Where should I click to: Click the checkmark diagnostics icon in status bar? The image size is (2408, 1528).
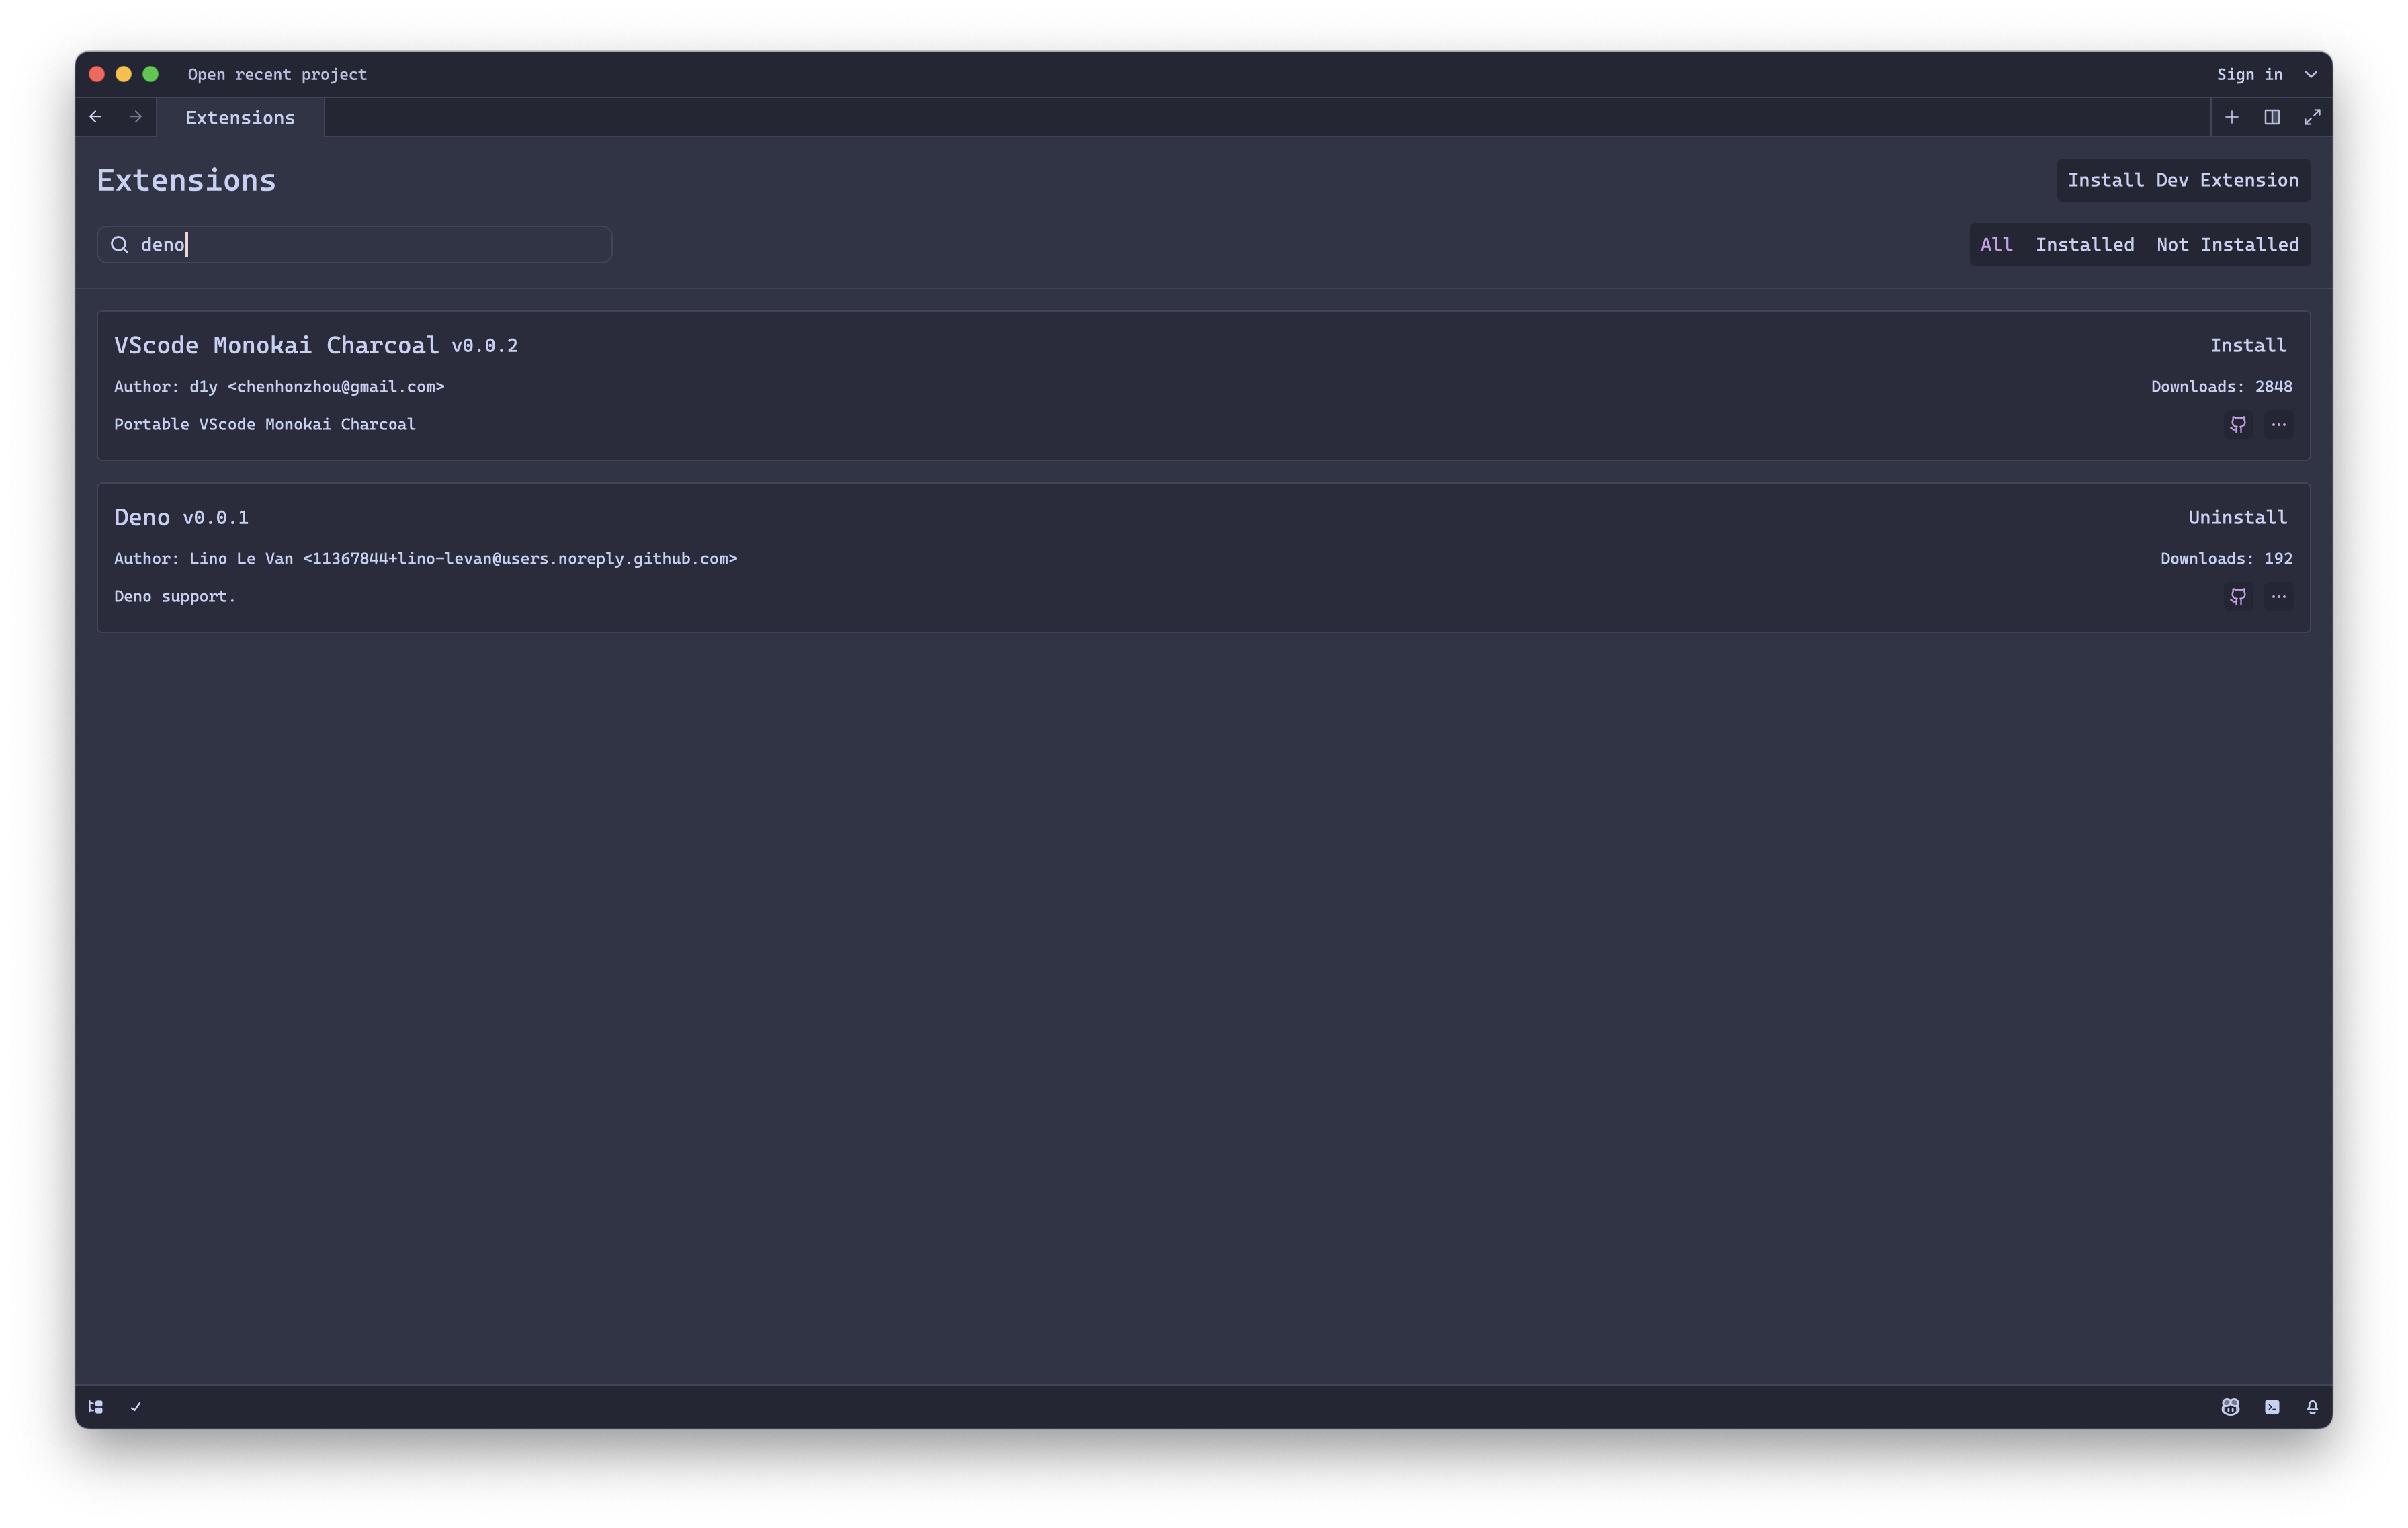pos(136,1407)
